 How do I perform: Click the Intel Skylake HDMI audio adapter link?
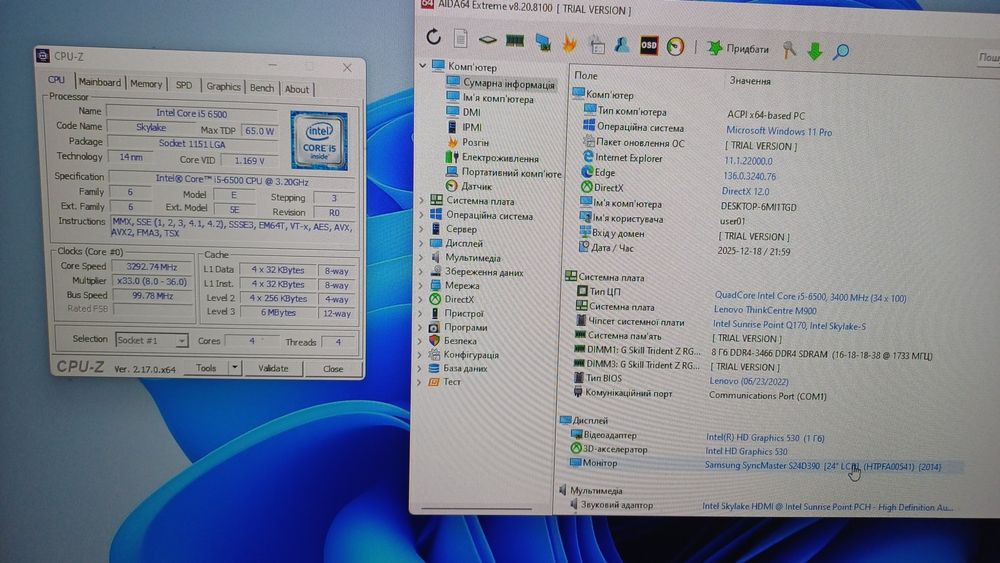[x=828, y=507]
